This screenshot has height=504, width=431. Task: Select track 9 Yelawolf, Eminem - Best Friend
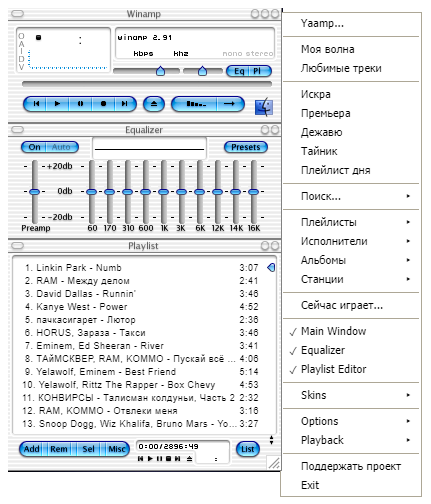click(141, 372)
